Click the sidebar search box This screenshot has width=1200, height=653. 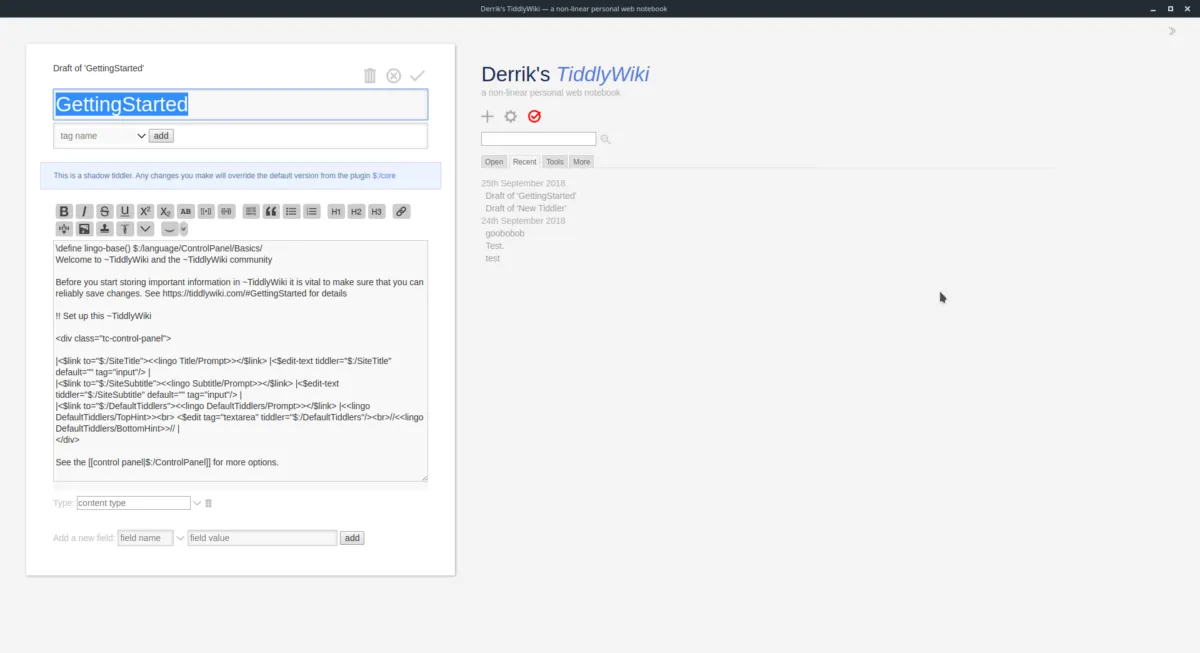(x=538, y=139)
